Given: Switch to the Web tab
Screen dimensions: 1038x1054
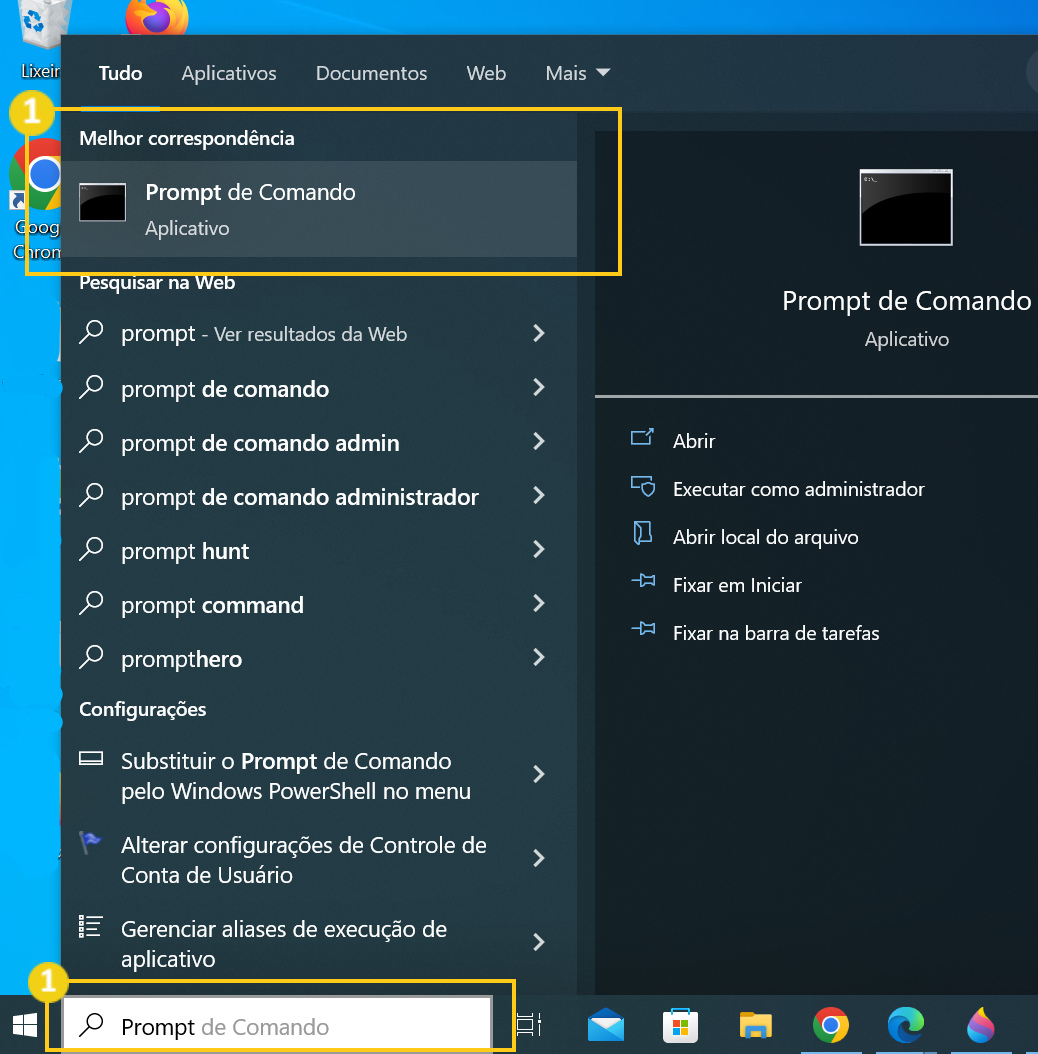Looking at the screenshot, I should coord(486,73).
